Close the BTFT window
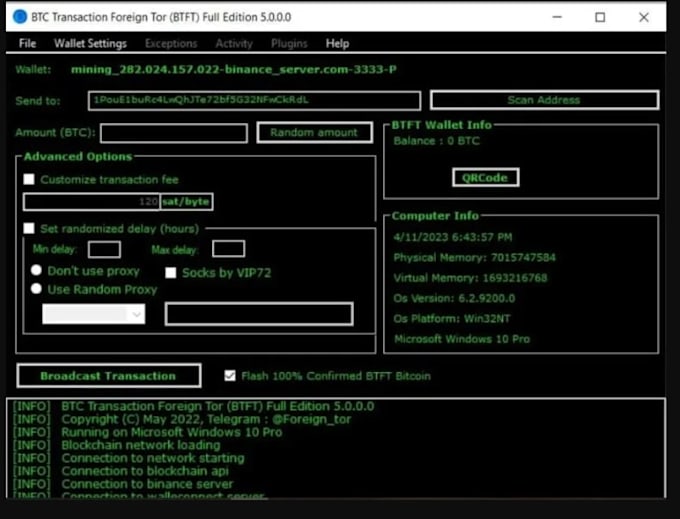 point(644,17)
